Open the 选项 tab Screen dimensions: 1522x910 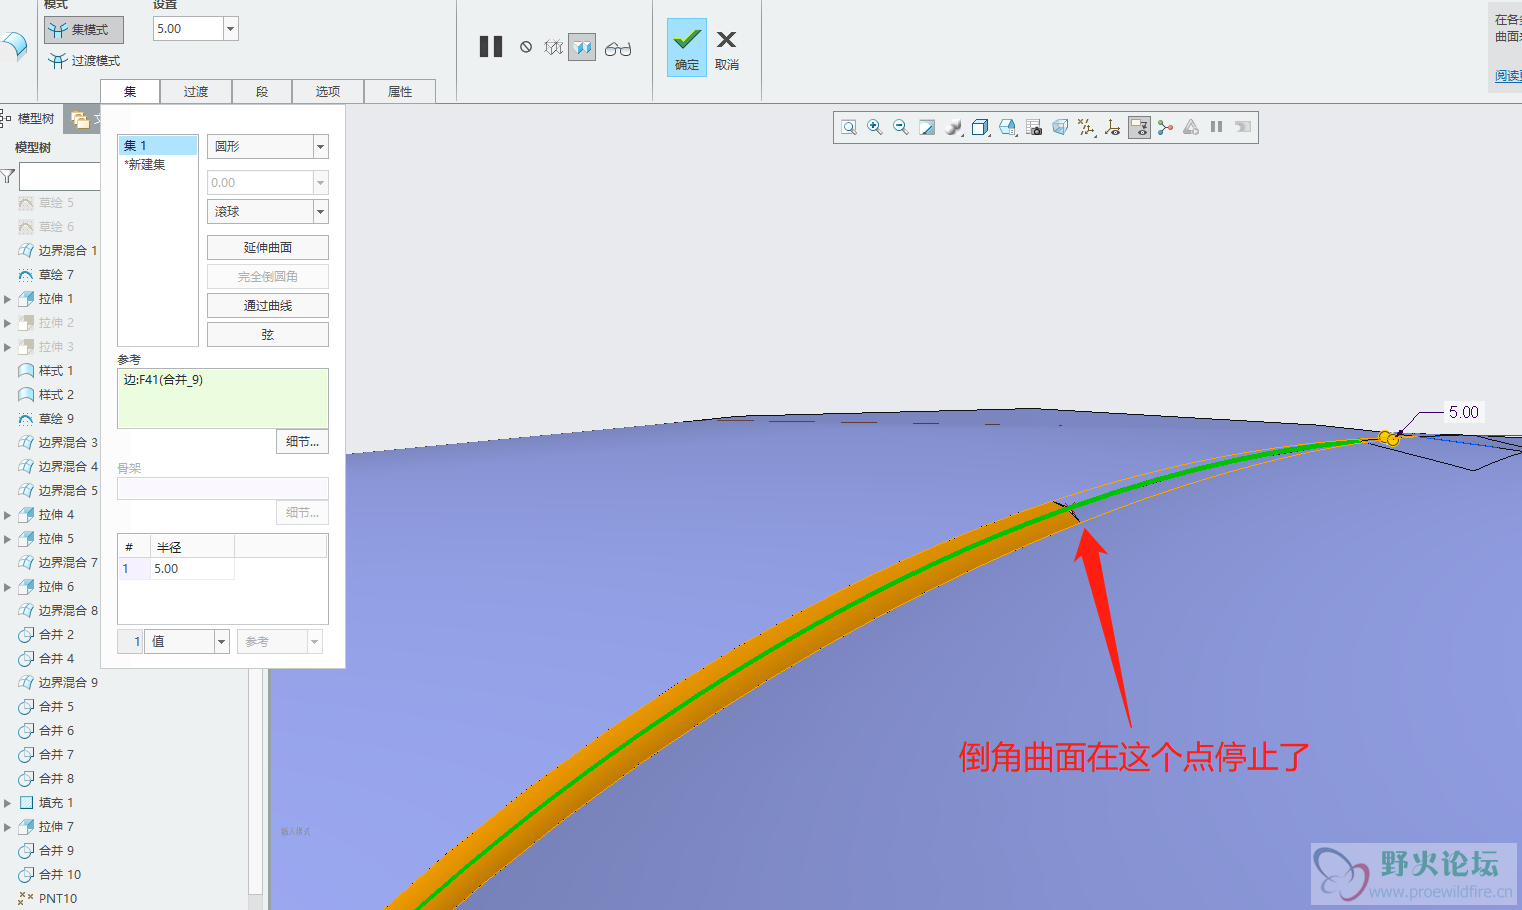[328, 91]
